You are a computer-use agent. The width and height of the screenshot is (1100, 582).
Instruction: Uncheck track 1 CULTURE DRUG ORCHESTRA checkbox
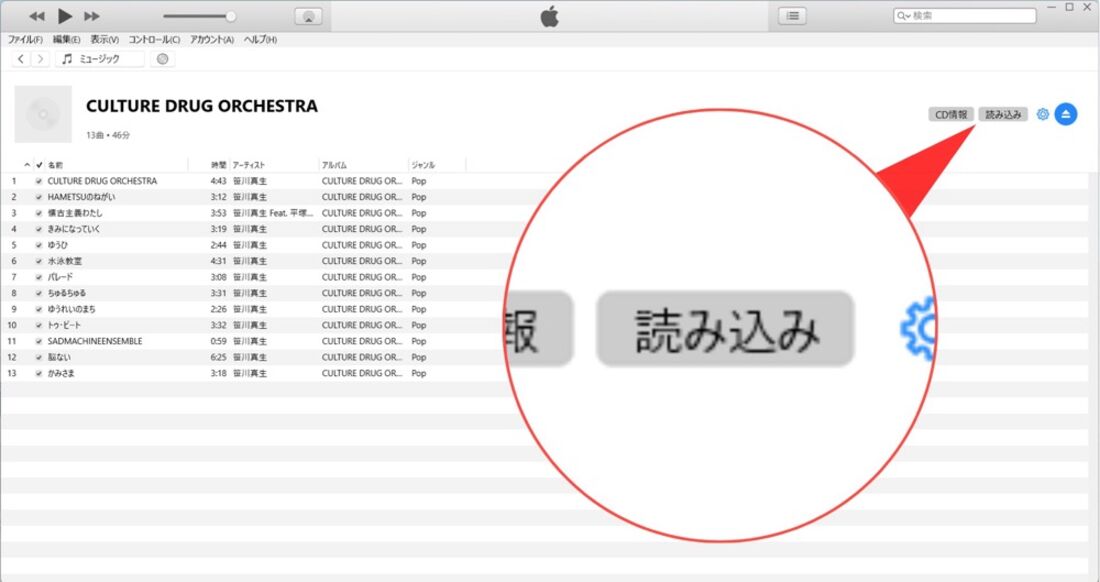(x=39, y=181)
